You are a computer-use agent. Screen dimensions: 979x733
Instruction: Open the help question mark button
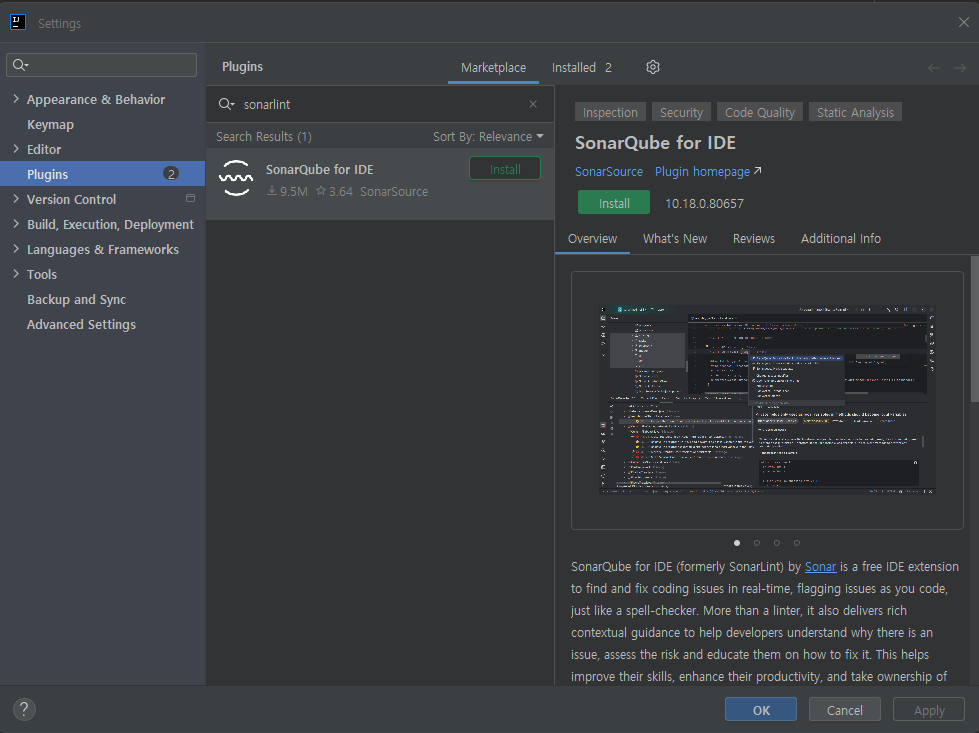24,709
